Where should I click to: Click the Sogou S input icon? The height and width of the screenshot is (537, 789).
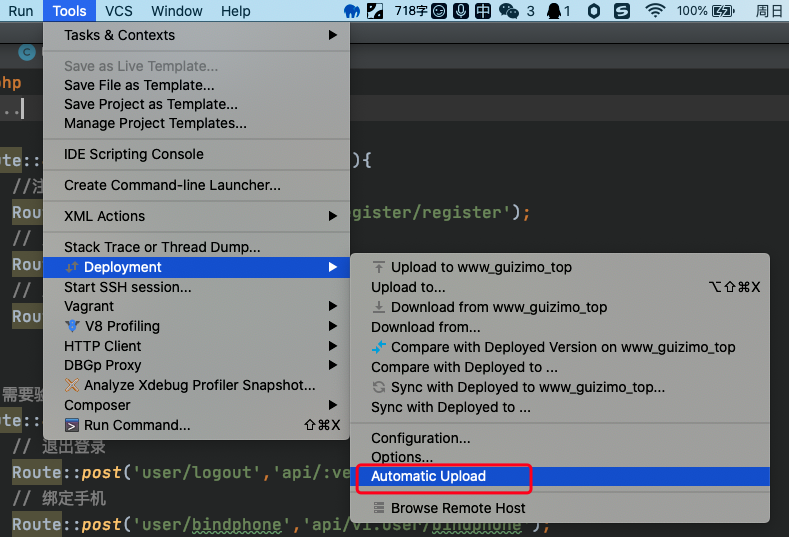pyautogui.click(x=622, y=11)
